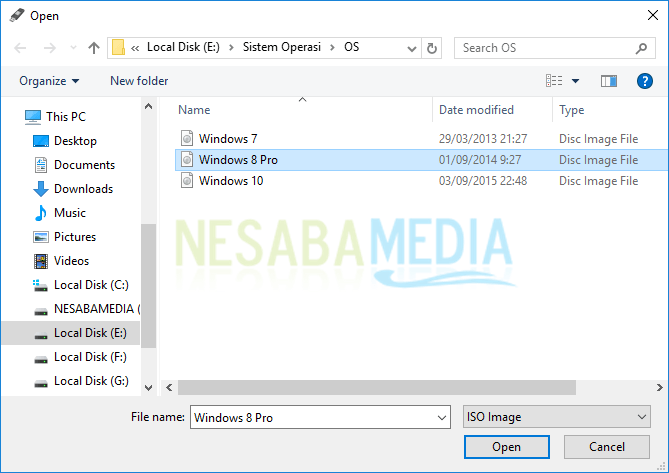Cancel the Open dialog

[606, 447]
